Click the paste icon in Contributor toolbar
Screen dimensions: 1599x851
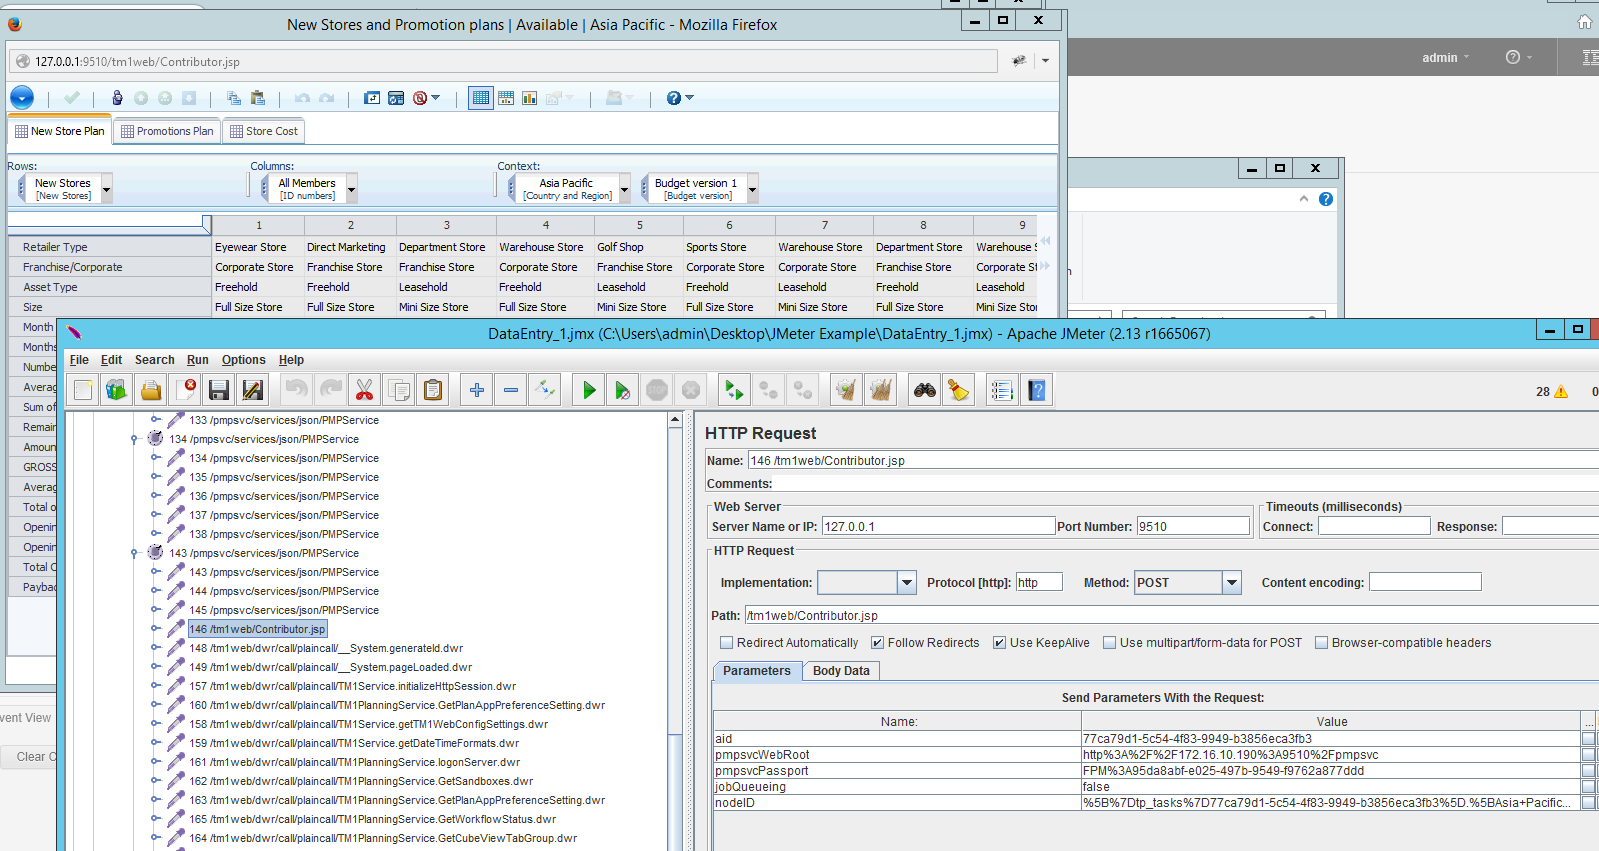tap(258, 98)
